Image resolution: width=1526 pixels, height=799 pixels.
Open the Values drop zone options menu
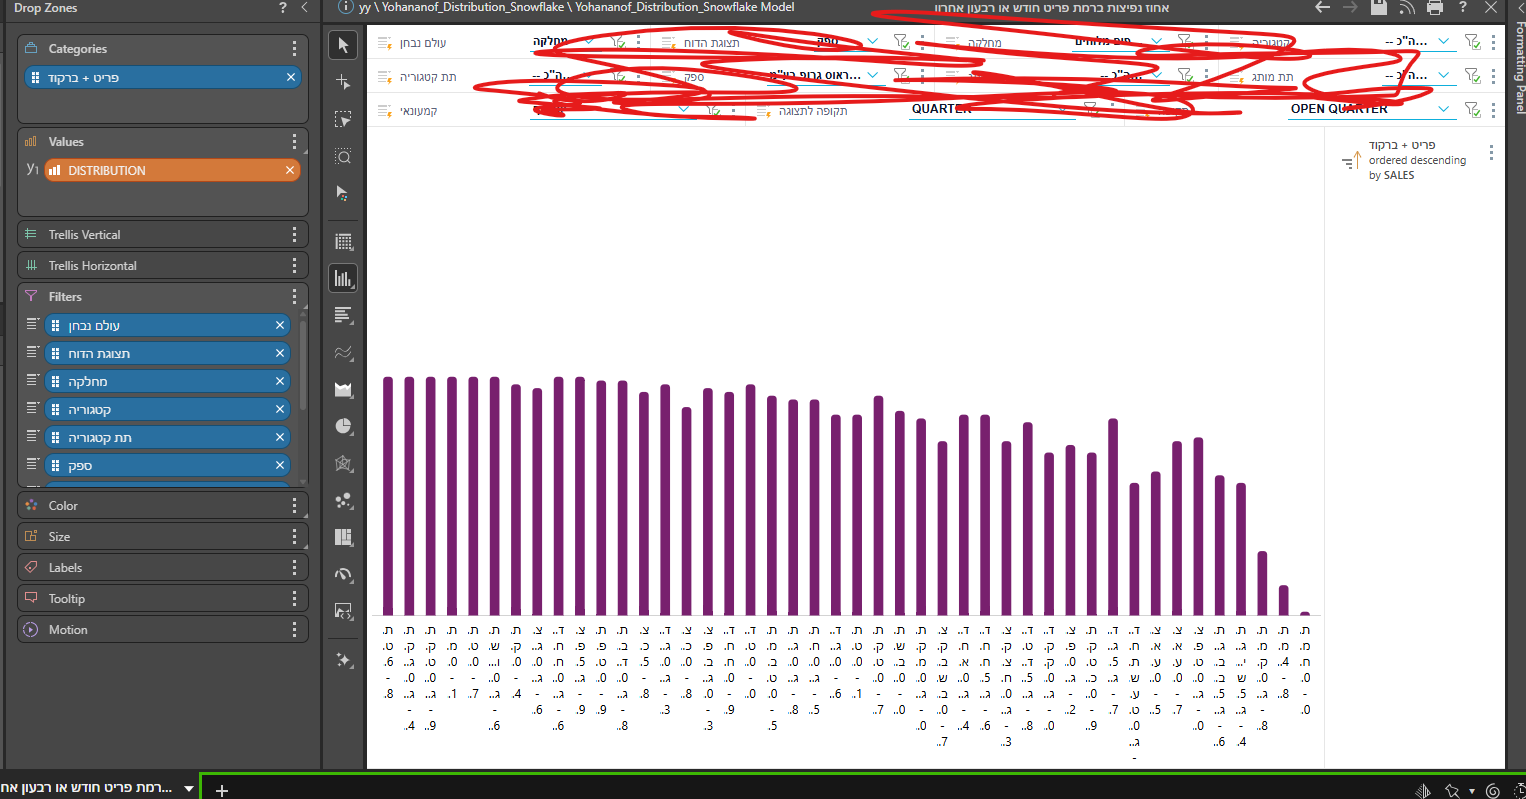294,142
